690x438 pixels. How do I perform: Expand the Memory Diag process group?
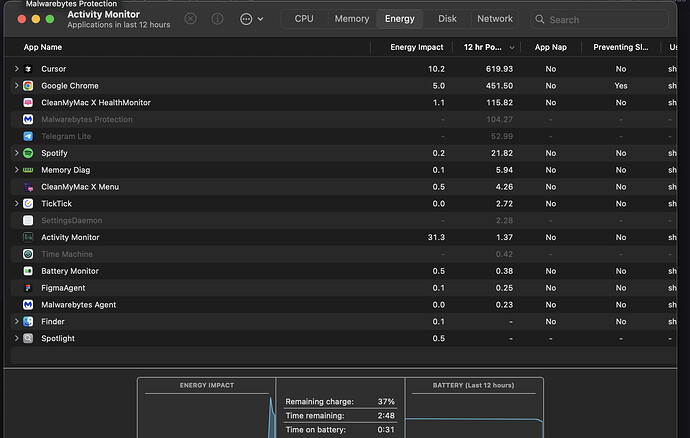click(x=16, y=169)
